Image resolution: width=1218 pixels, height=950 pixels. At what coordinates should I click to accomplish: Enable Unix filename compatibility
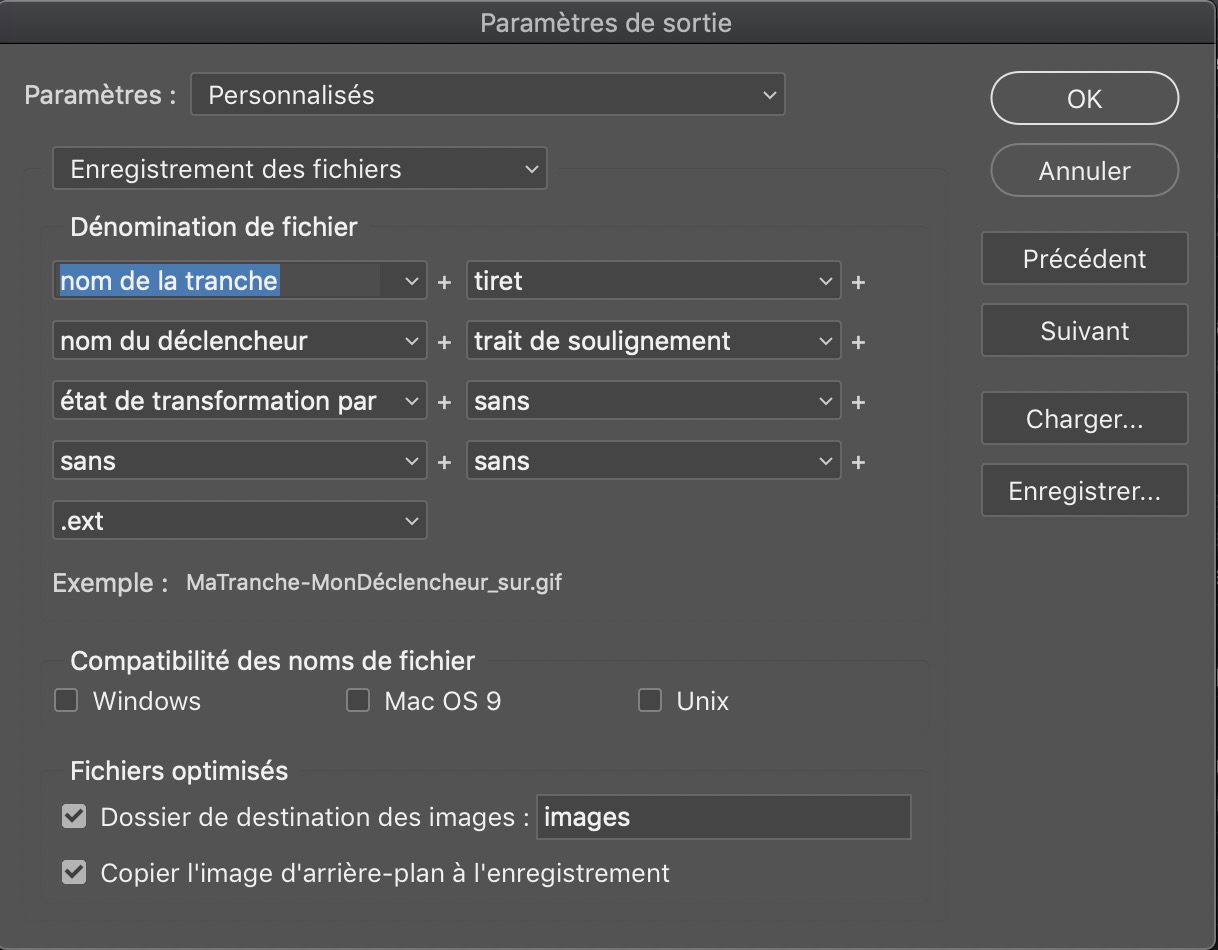pyautogui.click(x=649, y=700)
